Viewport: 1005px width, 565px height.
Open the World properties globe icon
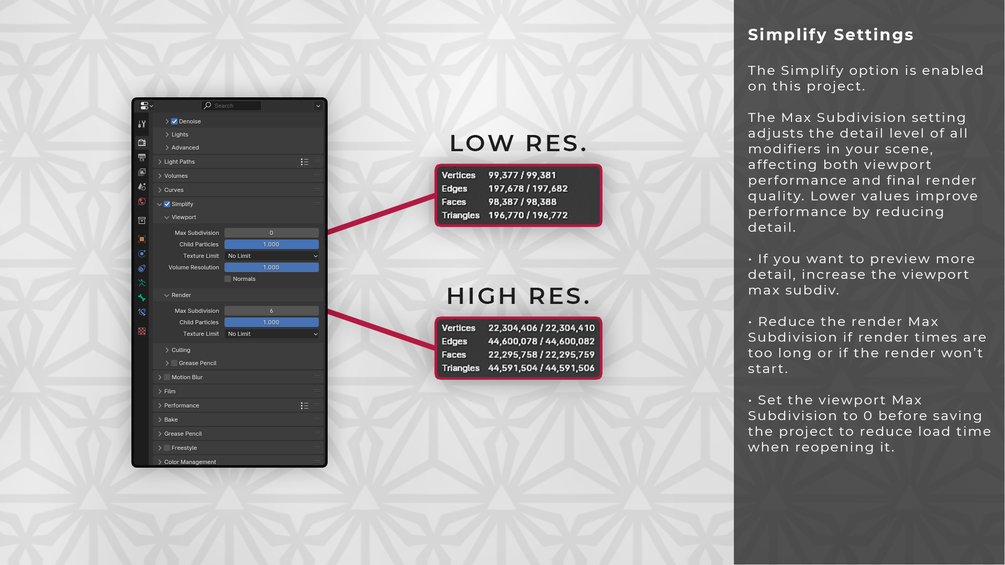pos(142,201)
